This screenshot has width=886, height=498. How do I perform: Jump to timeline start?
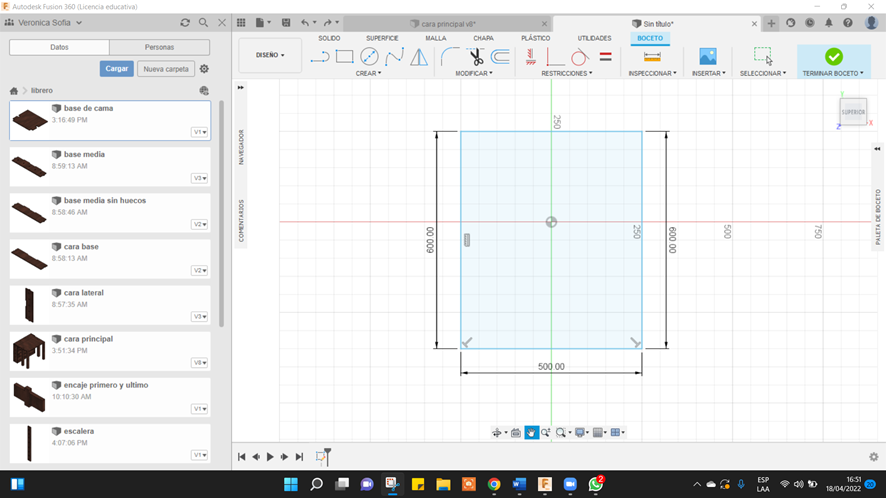point(241,457)
